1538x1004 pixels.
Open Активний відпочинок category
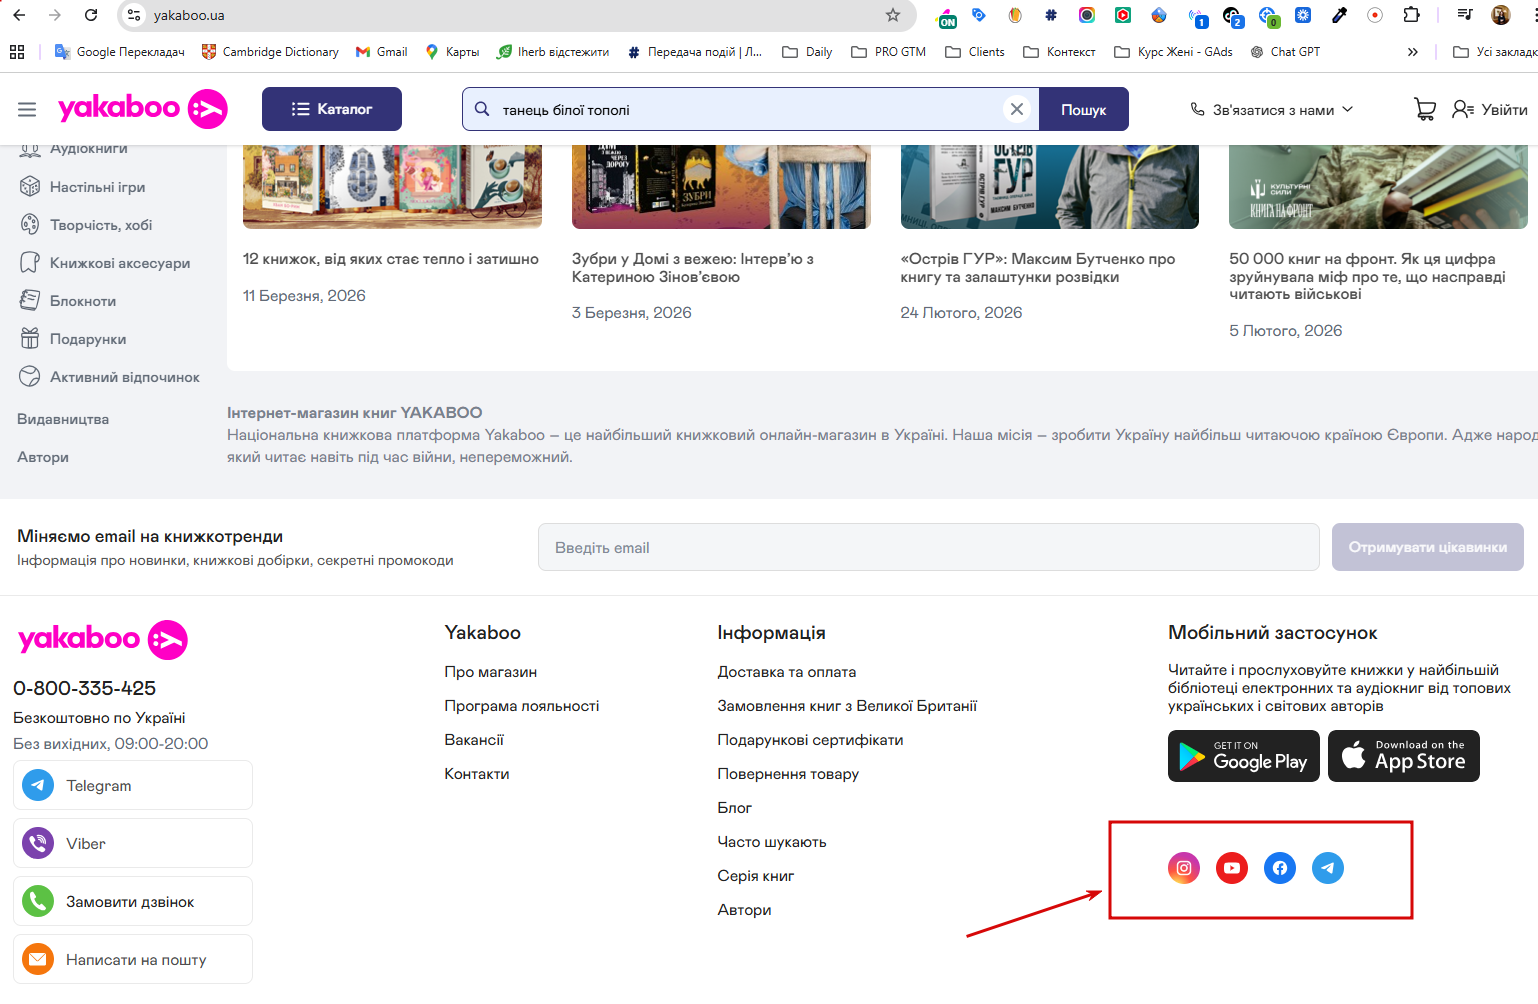(x=110, y=377)
